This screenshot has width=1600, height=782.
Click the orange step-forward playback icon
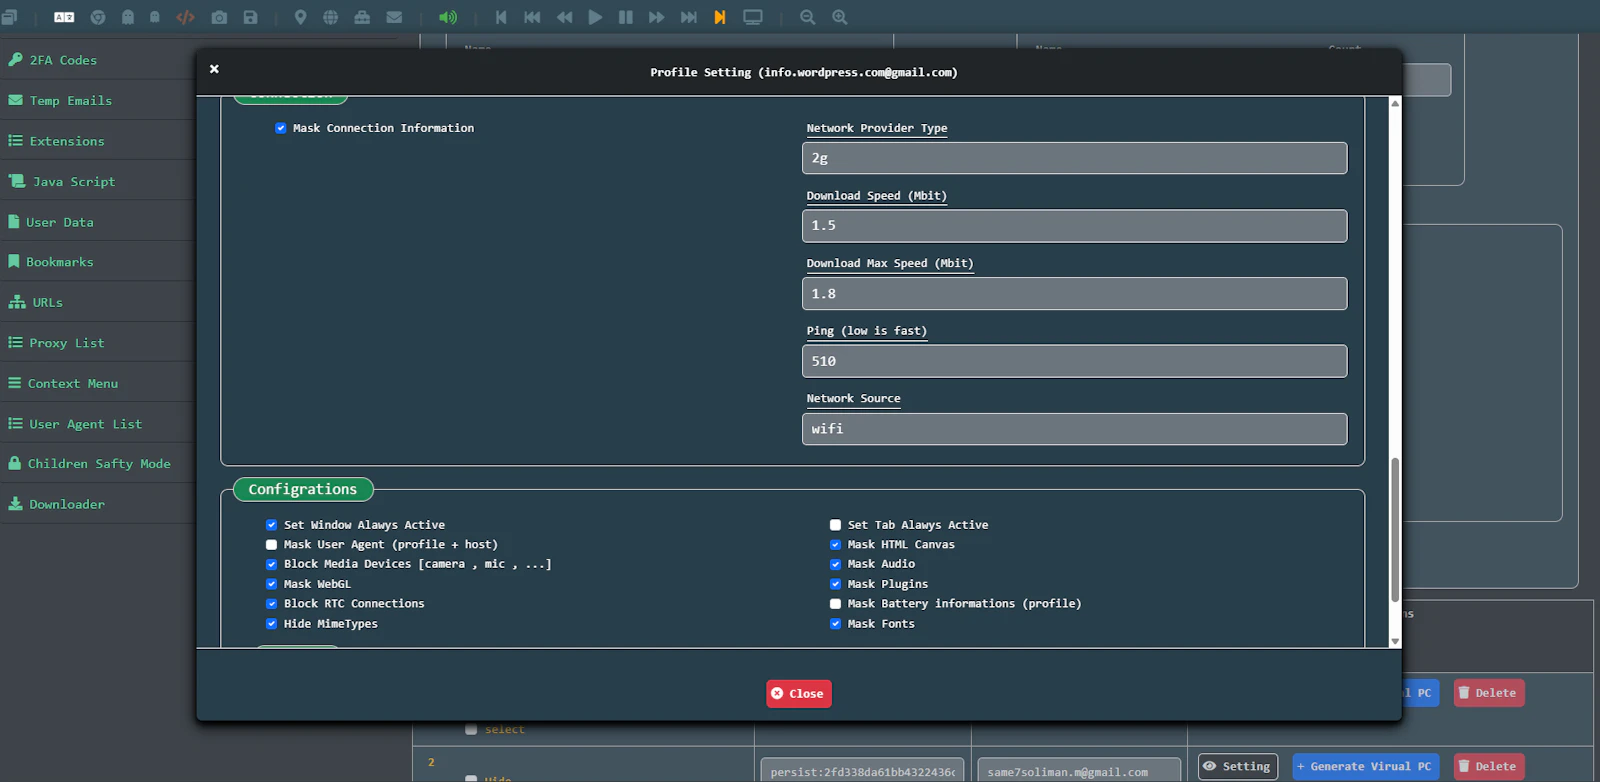720,17
